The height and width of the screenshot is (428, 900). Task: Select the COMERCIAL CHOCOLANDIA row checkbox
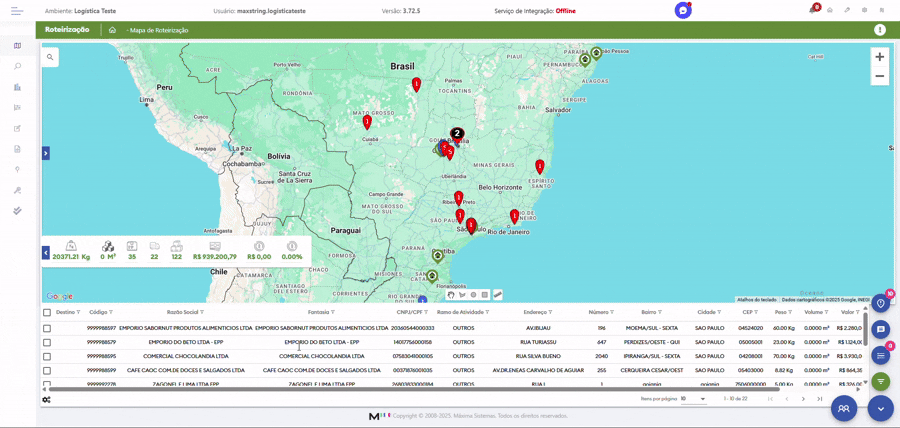click(47, 356)
